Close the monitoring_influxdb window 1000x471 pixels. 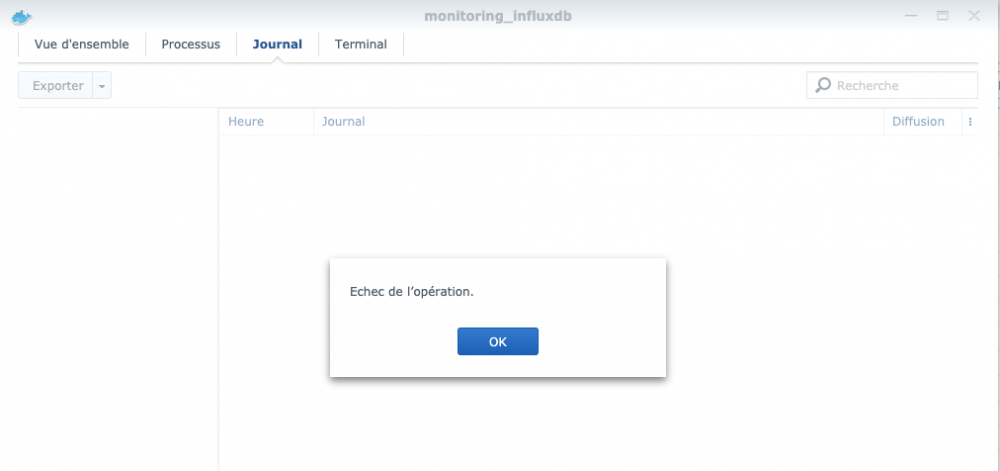[974, 16]
